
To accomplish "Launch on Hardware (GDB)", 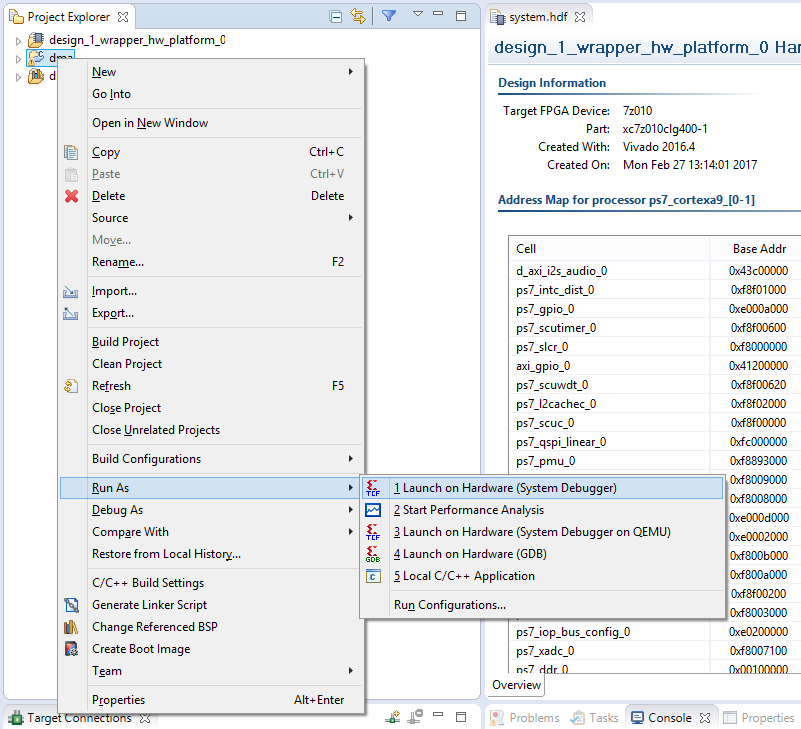I will point(543,554).
